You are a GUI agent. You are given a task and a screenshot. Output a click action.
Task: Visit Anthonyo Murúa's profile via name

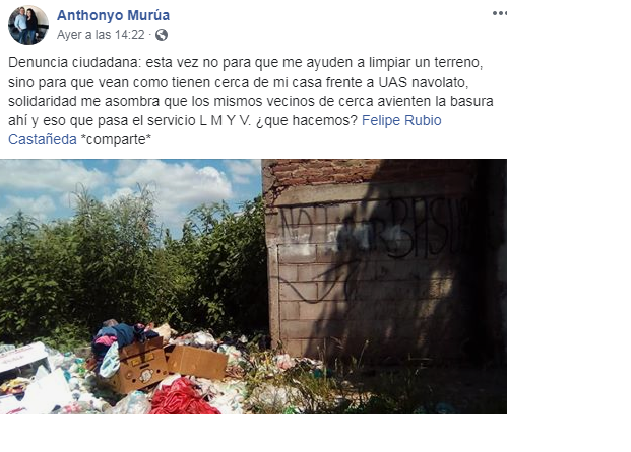pos(113,15)
